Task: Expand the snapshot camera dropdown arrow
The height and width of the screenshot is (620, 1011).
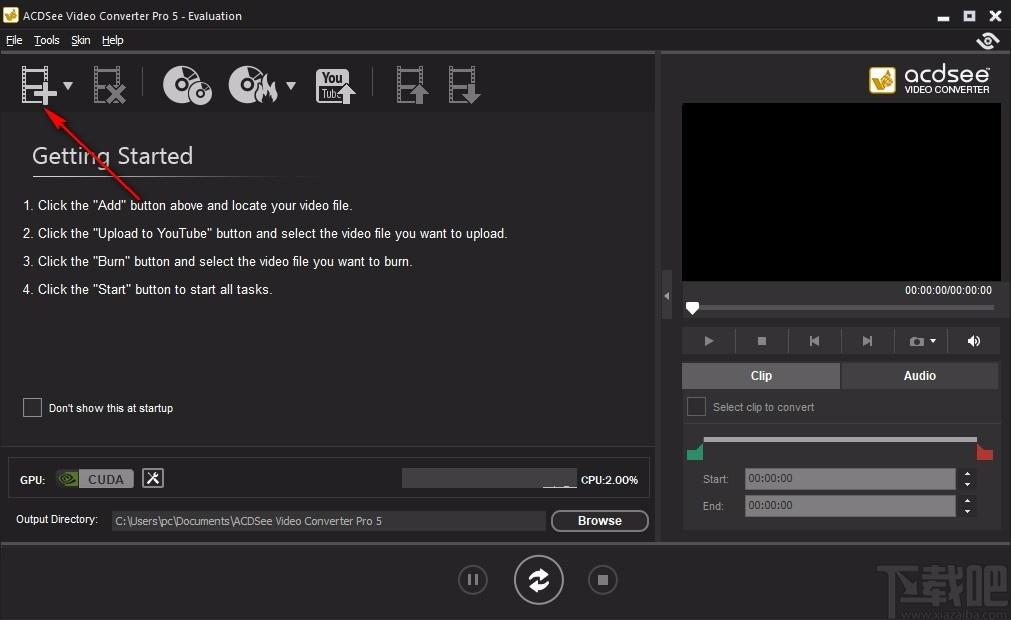Action: (933, 341)
